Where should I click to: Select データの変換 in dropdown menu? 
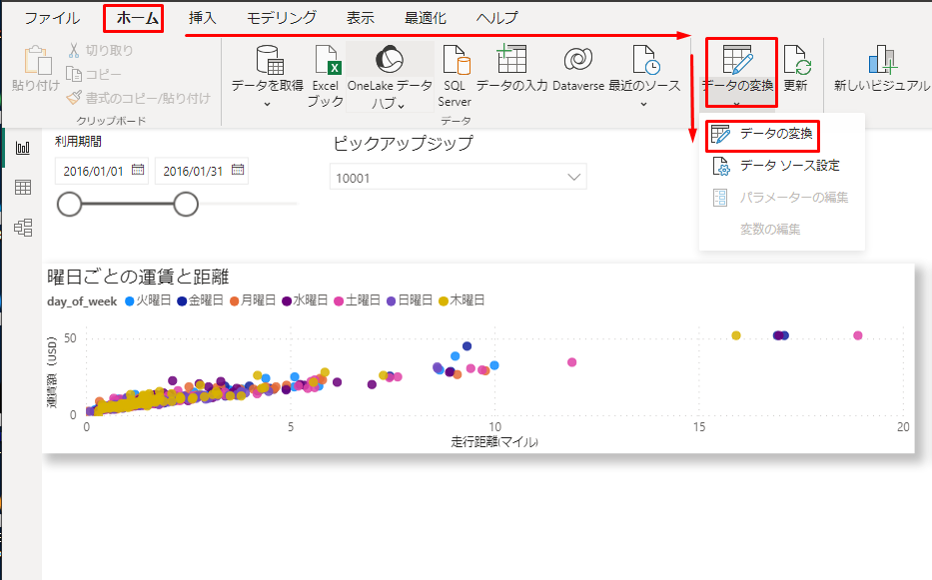pos(776,134)
